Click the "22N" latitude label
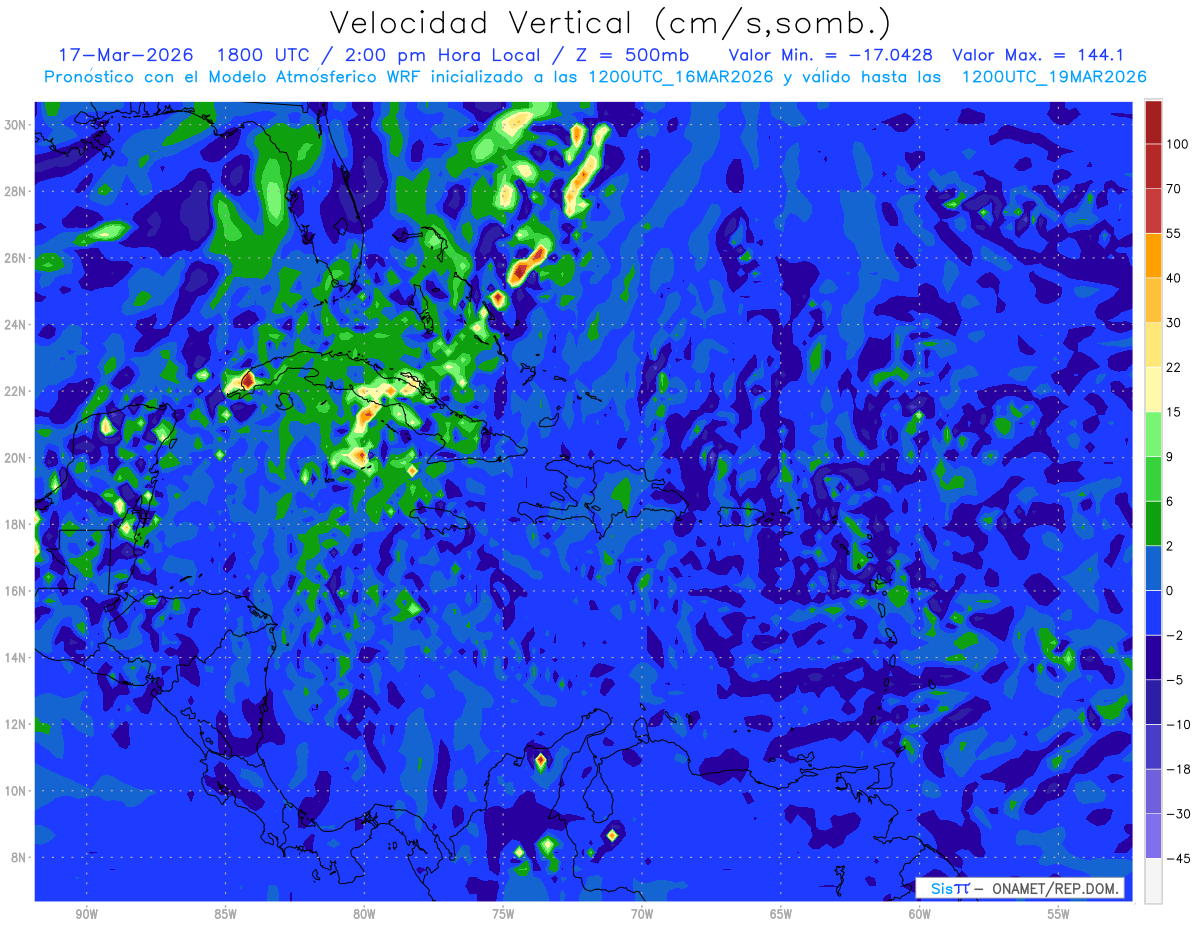1200x927 pixels. click(17, 391)
